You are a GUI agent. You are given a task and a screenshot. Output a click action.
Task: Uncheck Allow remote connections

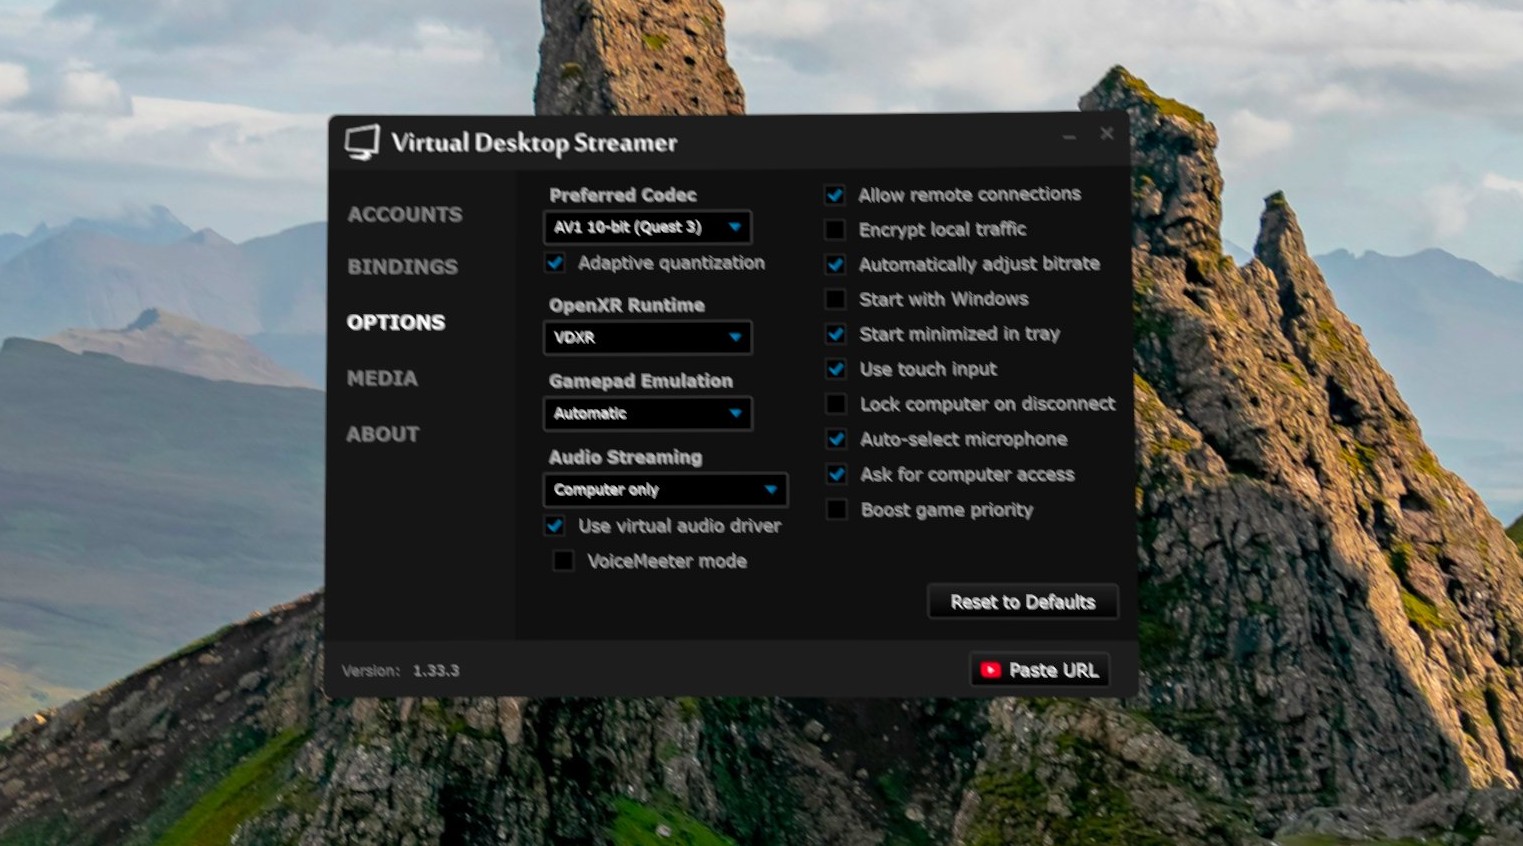[834, 194]
